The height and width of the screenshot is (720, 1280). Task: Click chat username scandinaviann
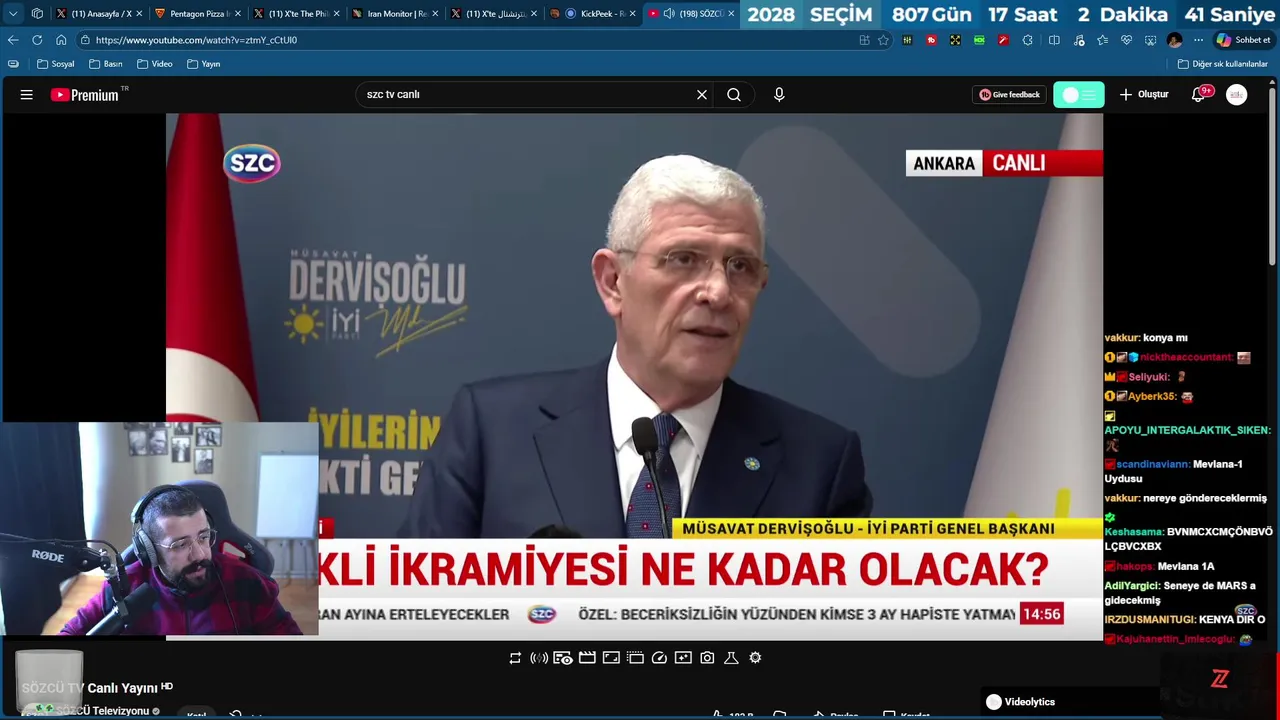coord(1153,464)
